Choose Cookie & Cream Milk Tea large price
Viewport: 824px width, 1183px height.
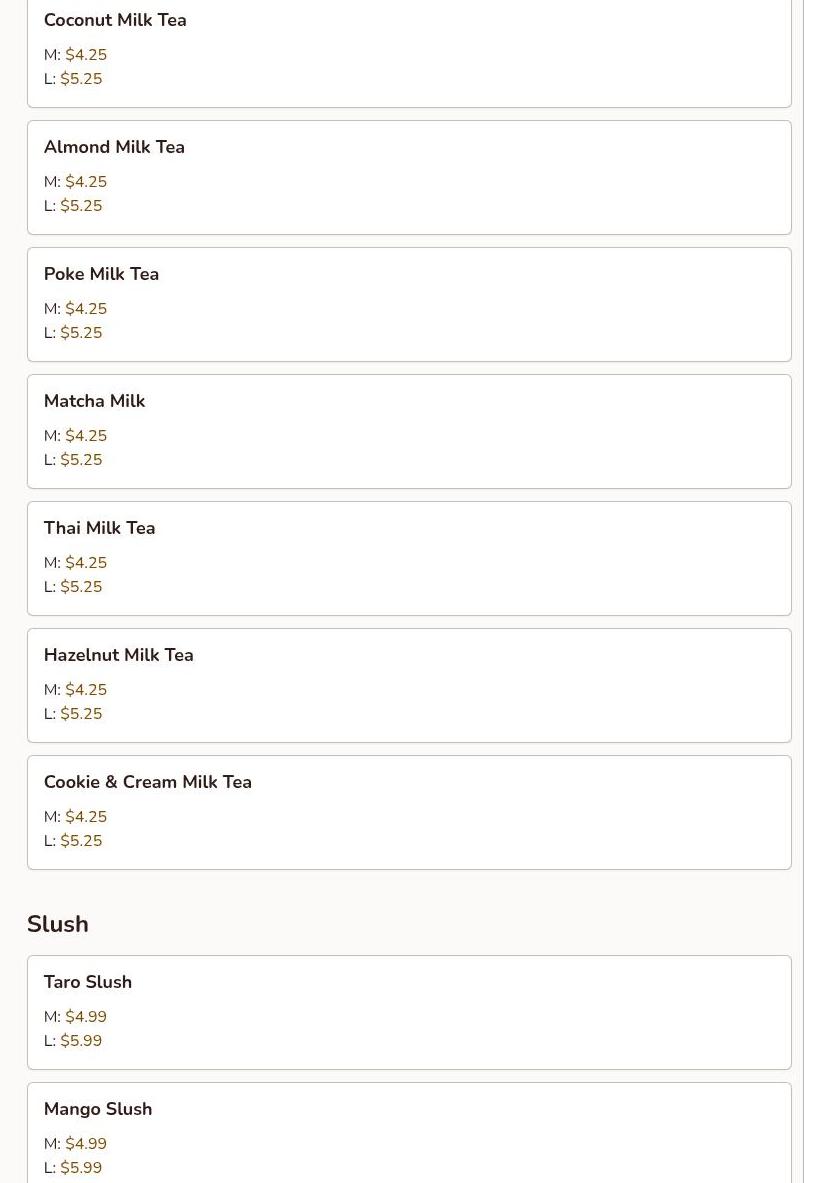(81, 841)
